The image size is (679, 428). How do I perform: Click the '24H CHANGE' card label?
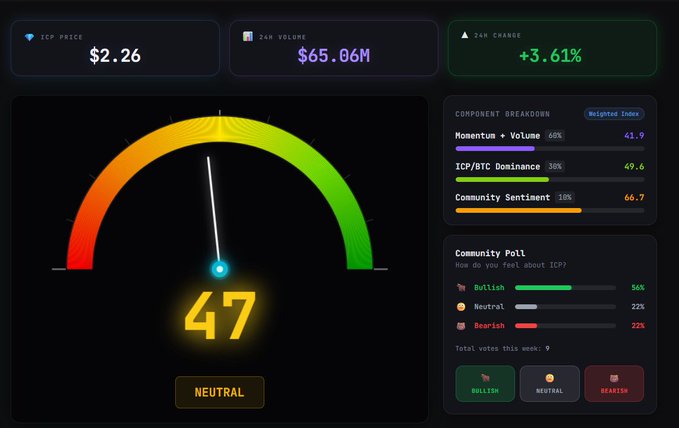click(x=498, y=36)
